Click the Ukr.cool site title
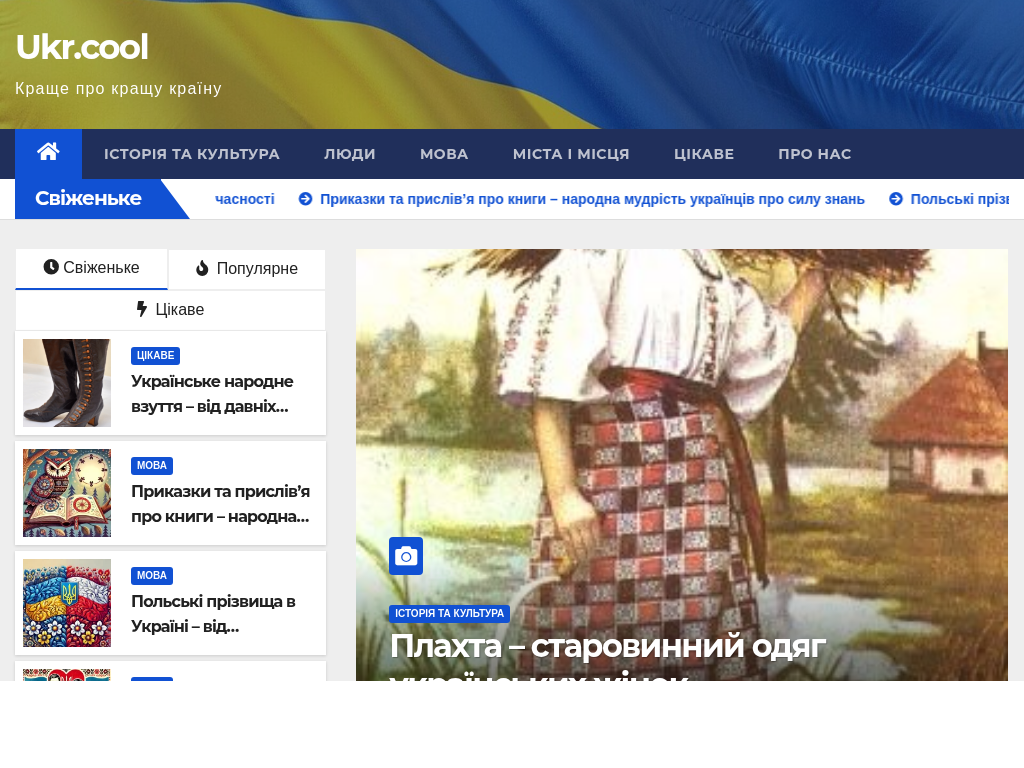This screenshot has width=1024, height=768. coord(82,47)
